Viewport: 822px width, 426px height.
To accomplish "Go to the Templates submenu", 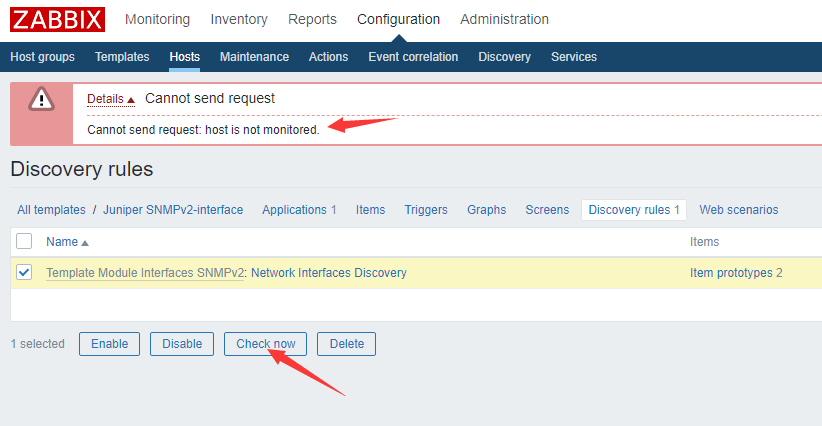I will (x=122, y=57).
